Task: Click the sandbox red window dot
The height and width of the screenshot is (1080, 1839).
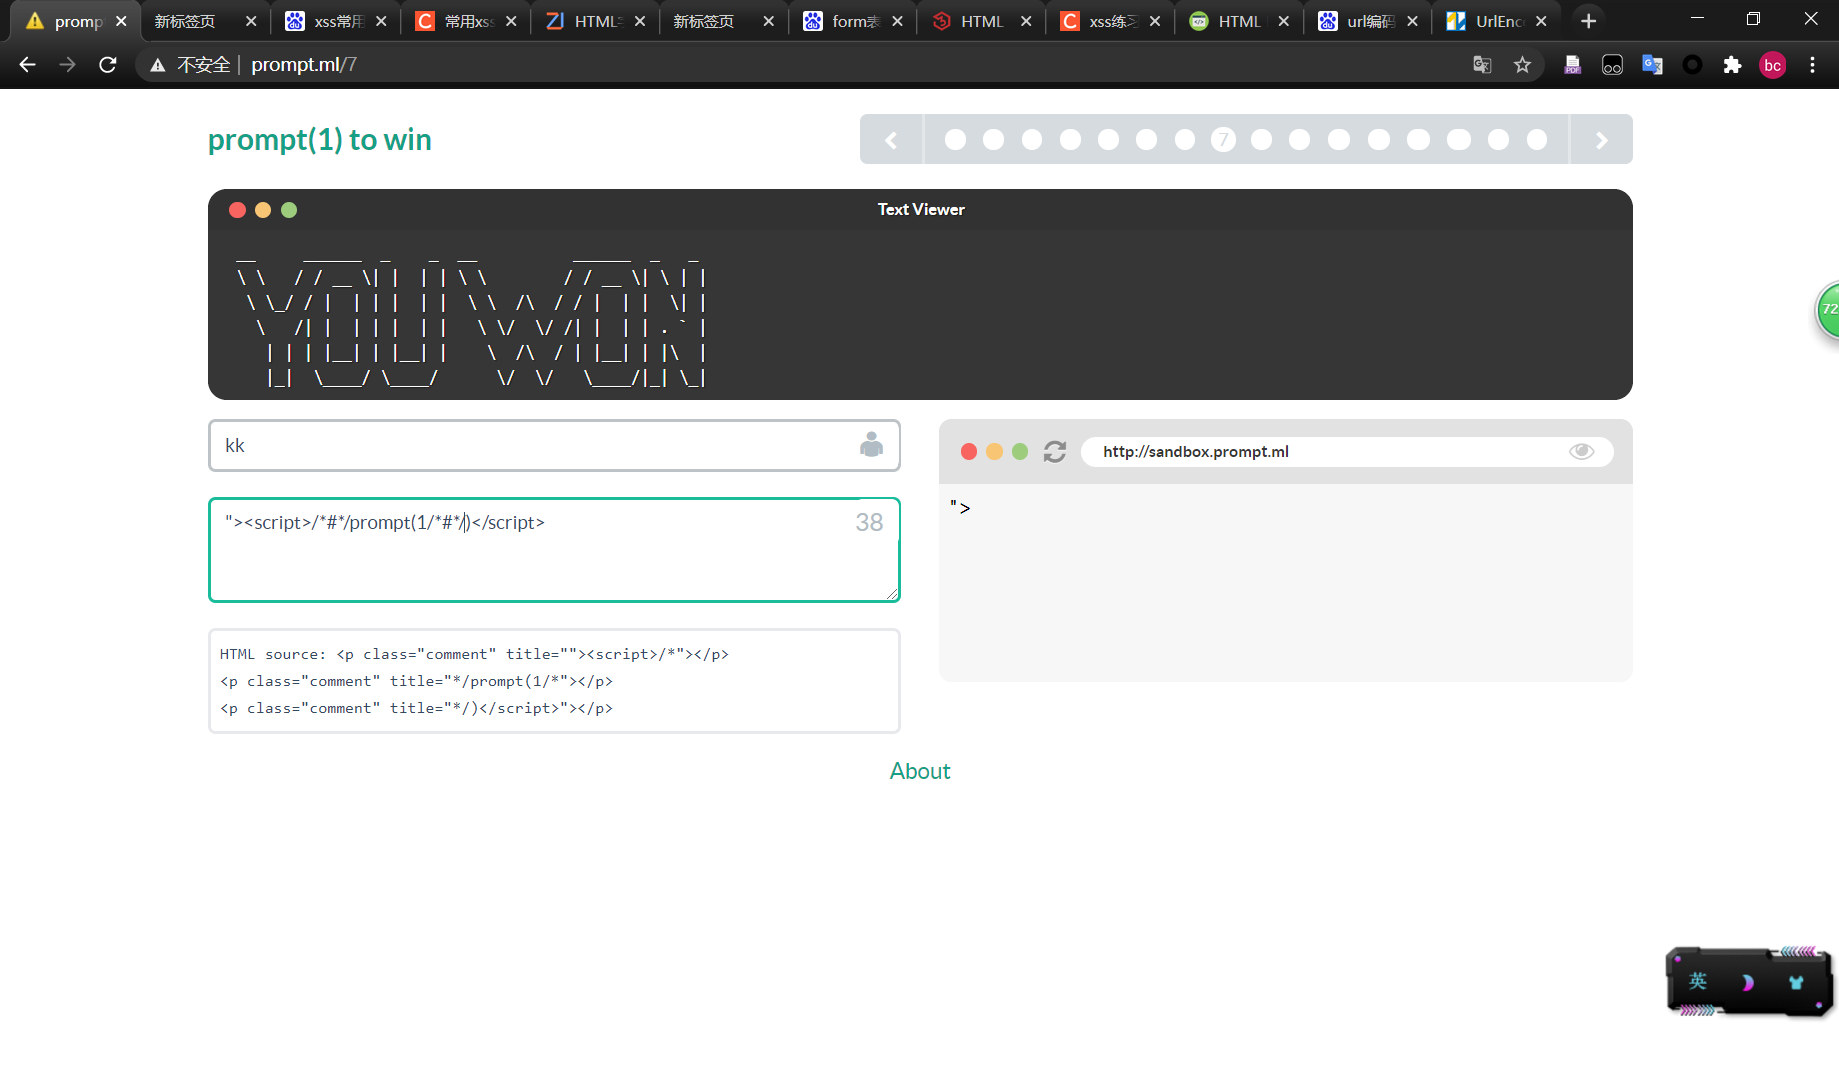Action: point(968,452)
